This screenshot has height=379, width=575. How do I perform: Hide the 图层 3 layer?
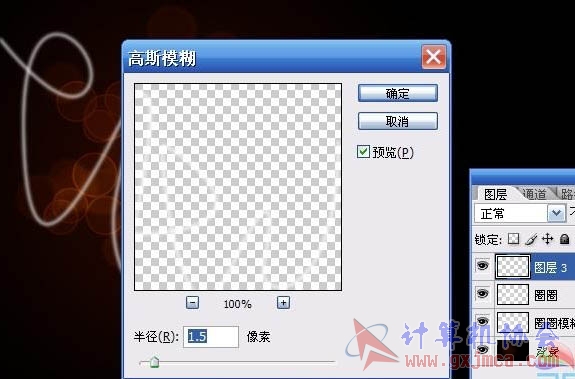pyautogui.click(x=482, y=265)
